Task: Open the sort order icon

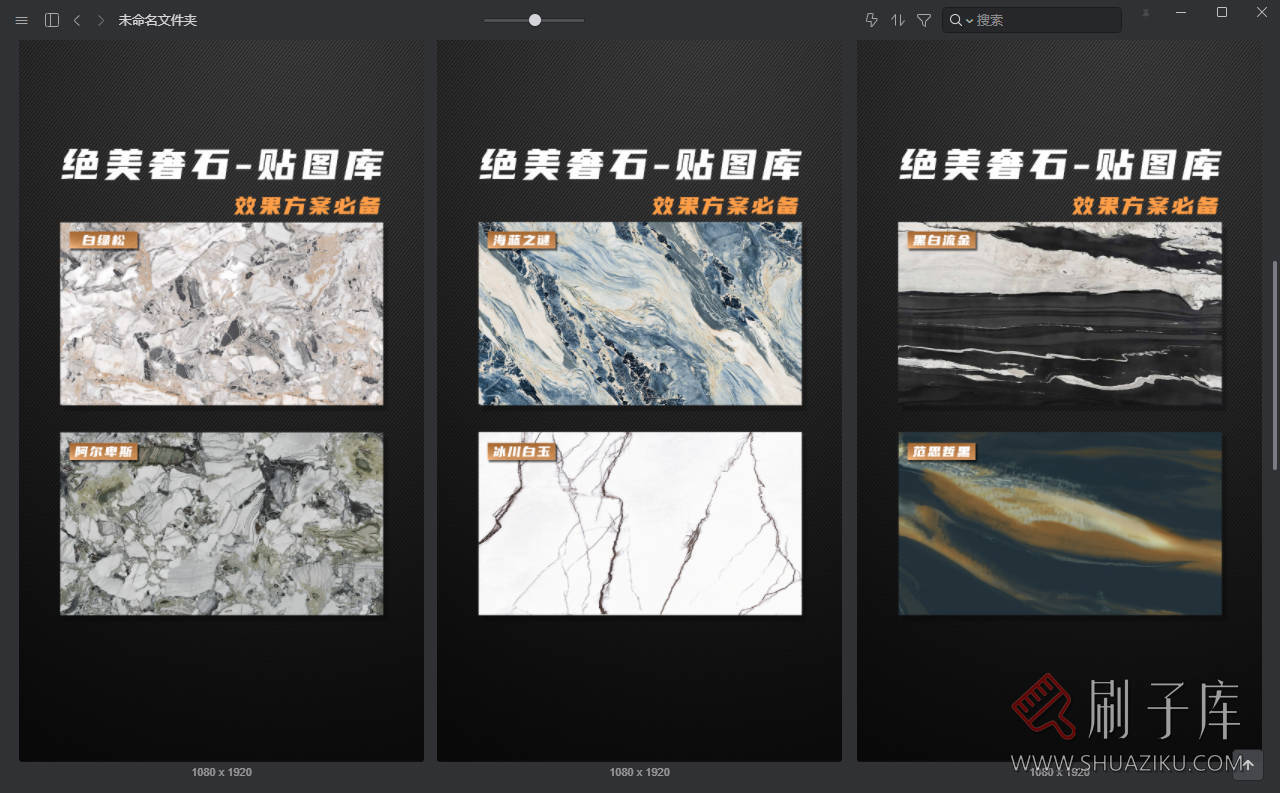Action: tap(897, 19)
